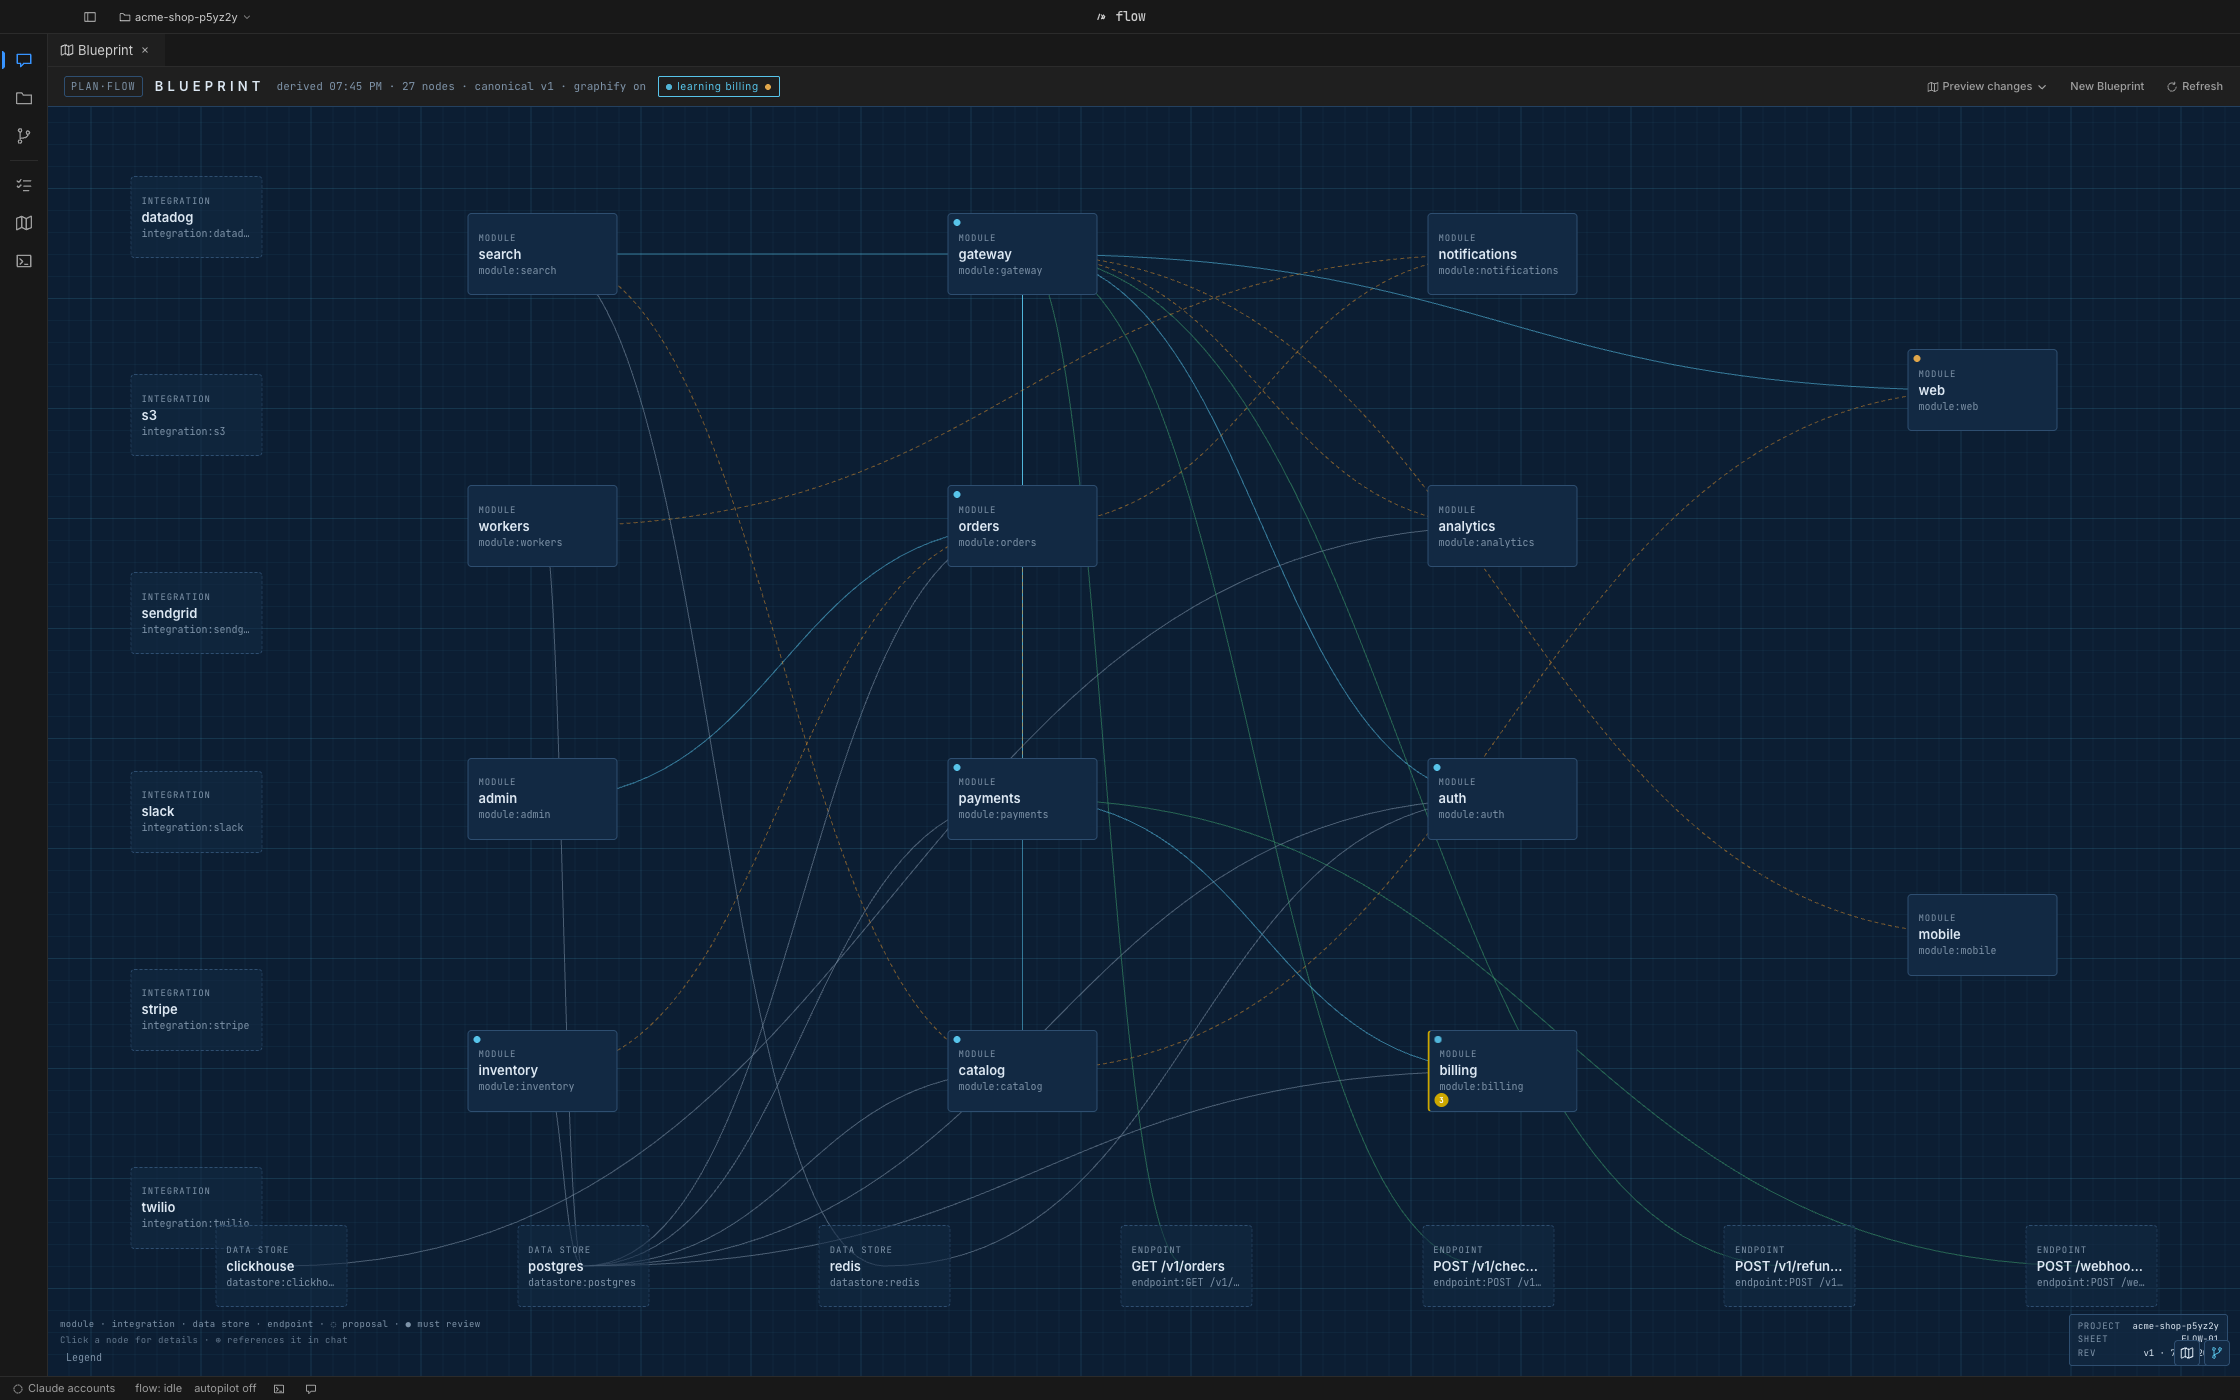Click the 'derived 07:45 PM' header text
This screenshot has width=2240, height=1400.
(x=329, y=87)
